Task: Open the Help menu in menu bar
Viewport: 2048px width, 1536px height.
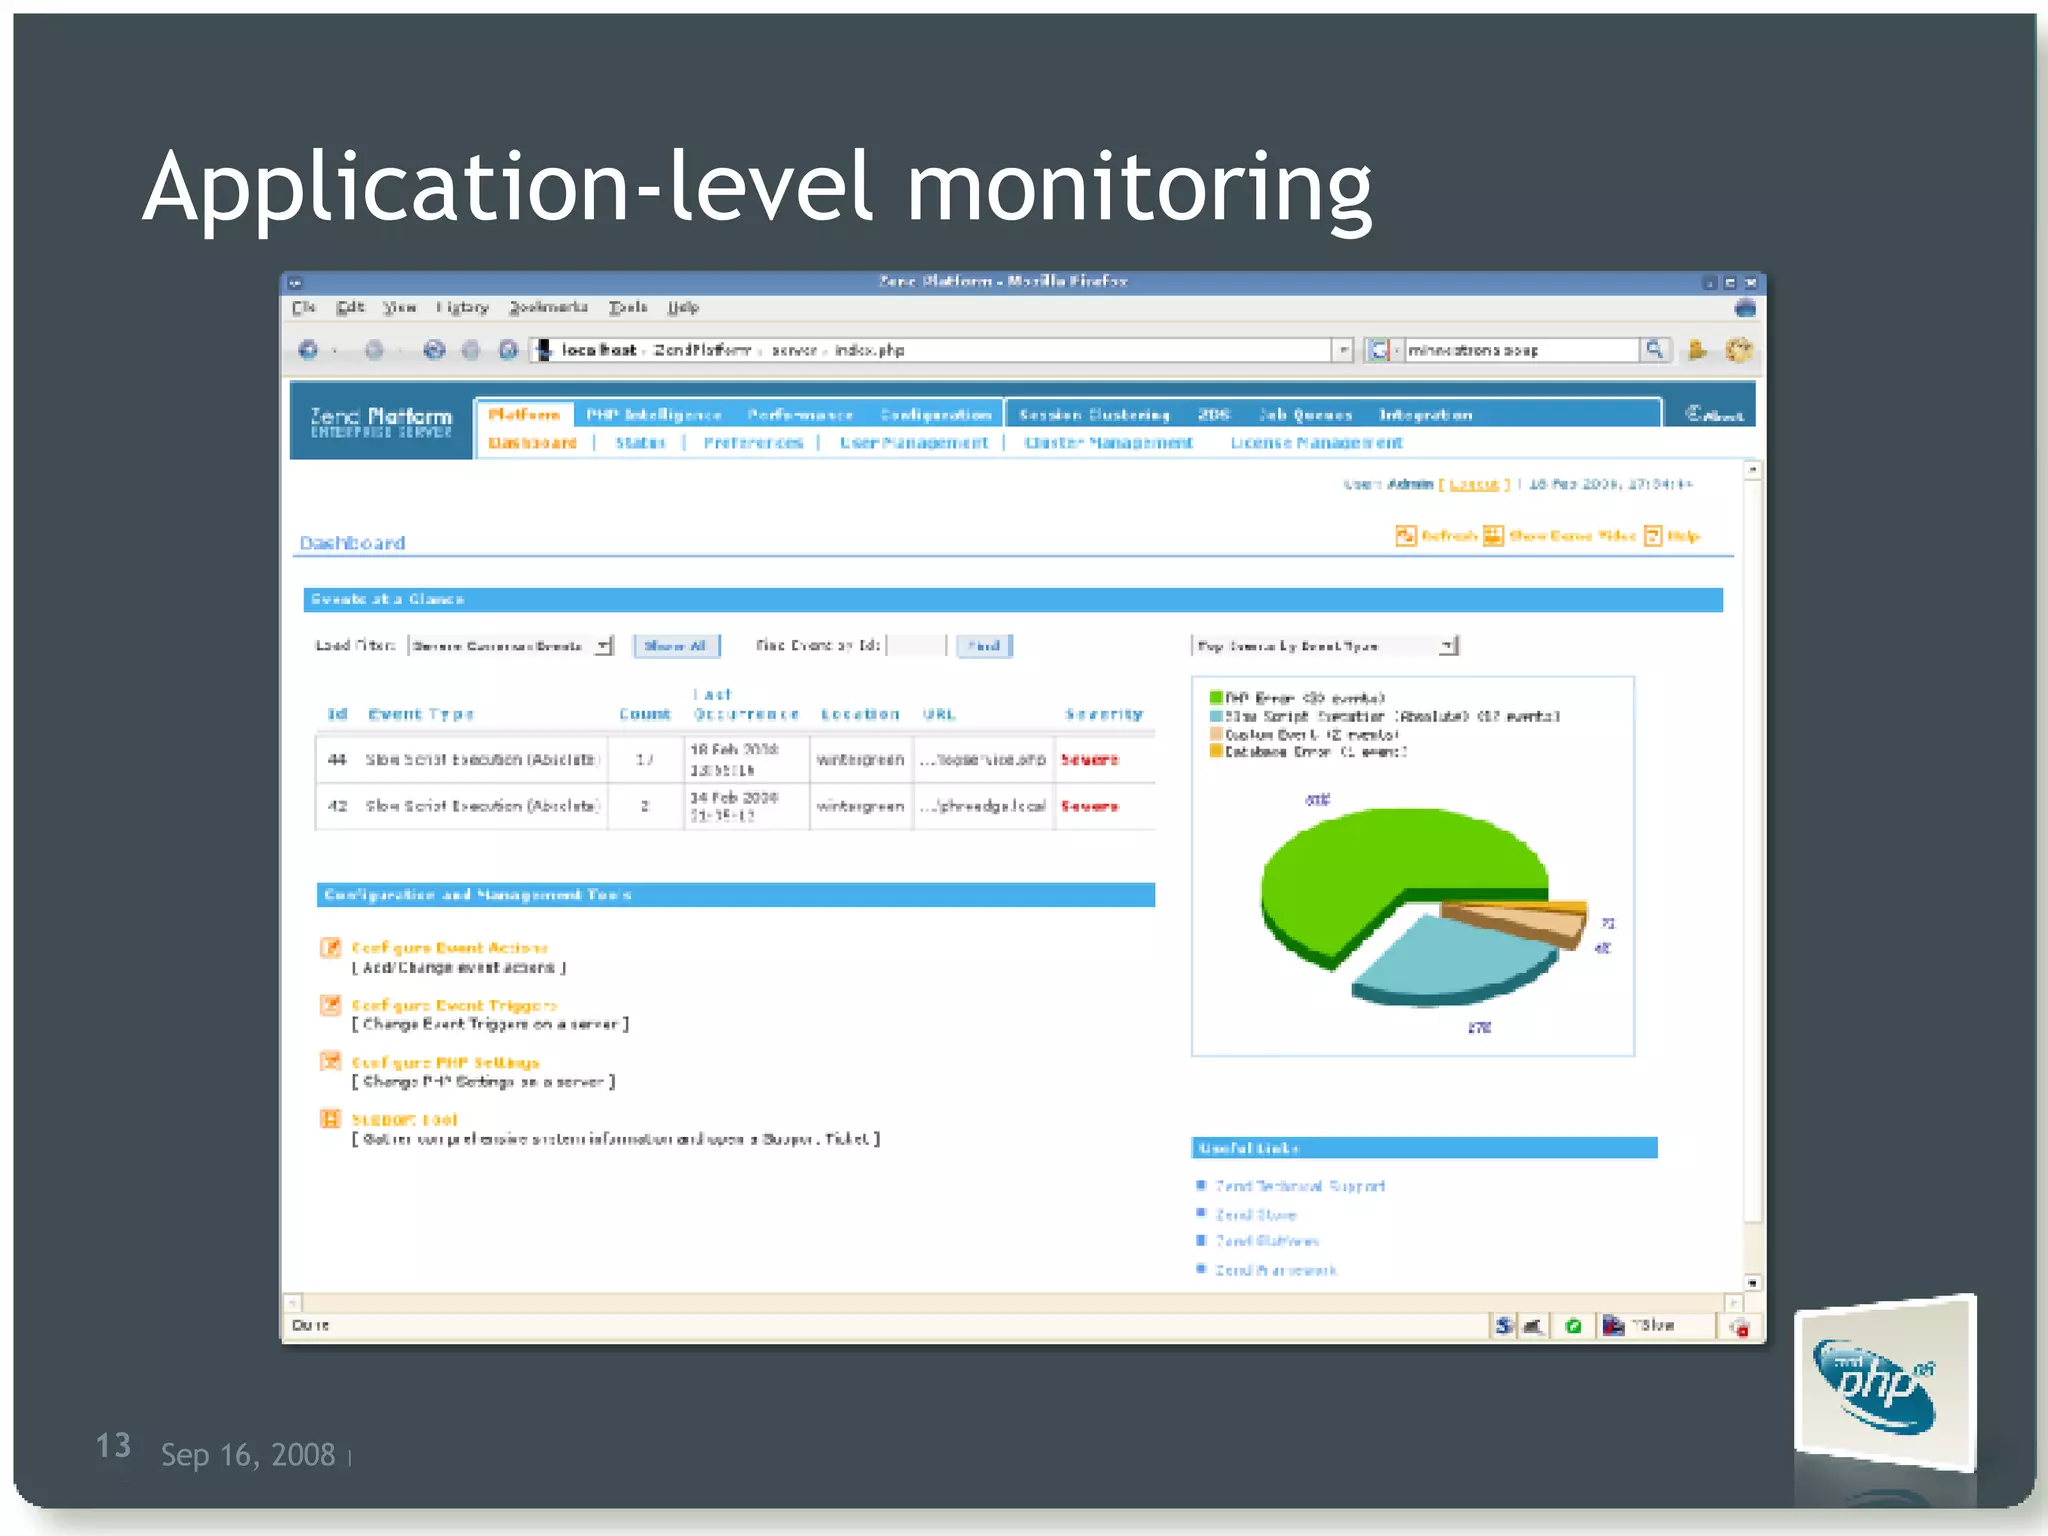Action: 683,307
